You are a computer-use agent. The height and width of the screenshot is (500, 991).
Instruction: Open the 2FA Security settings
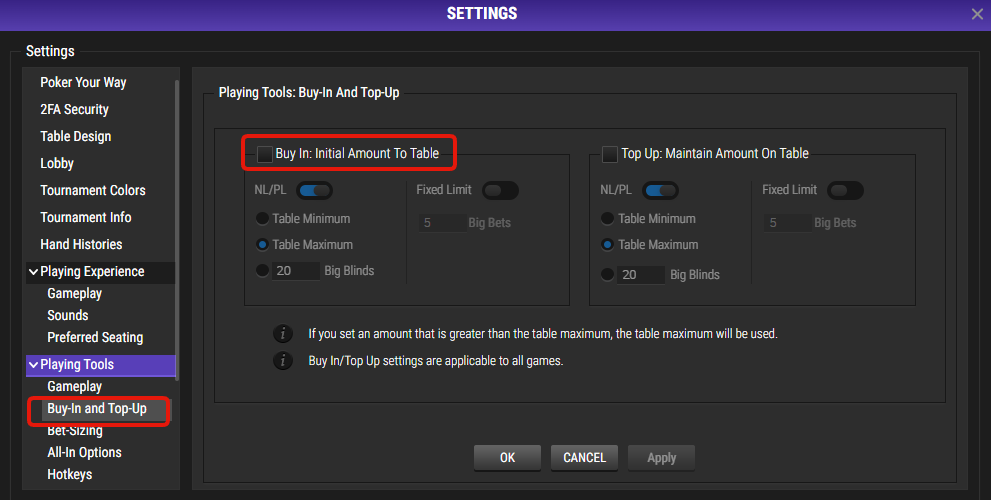click(74, 109)
